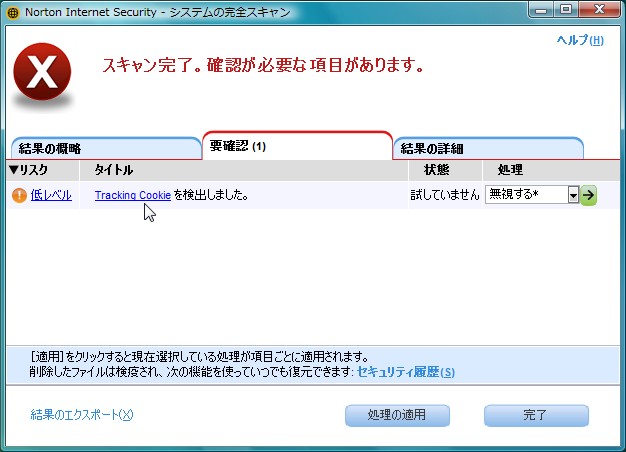
Task: Click the 結果のエクスポート(X) link
Action: (82, 414)
